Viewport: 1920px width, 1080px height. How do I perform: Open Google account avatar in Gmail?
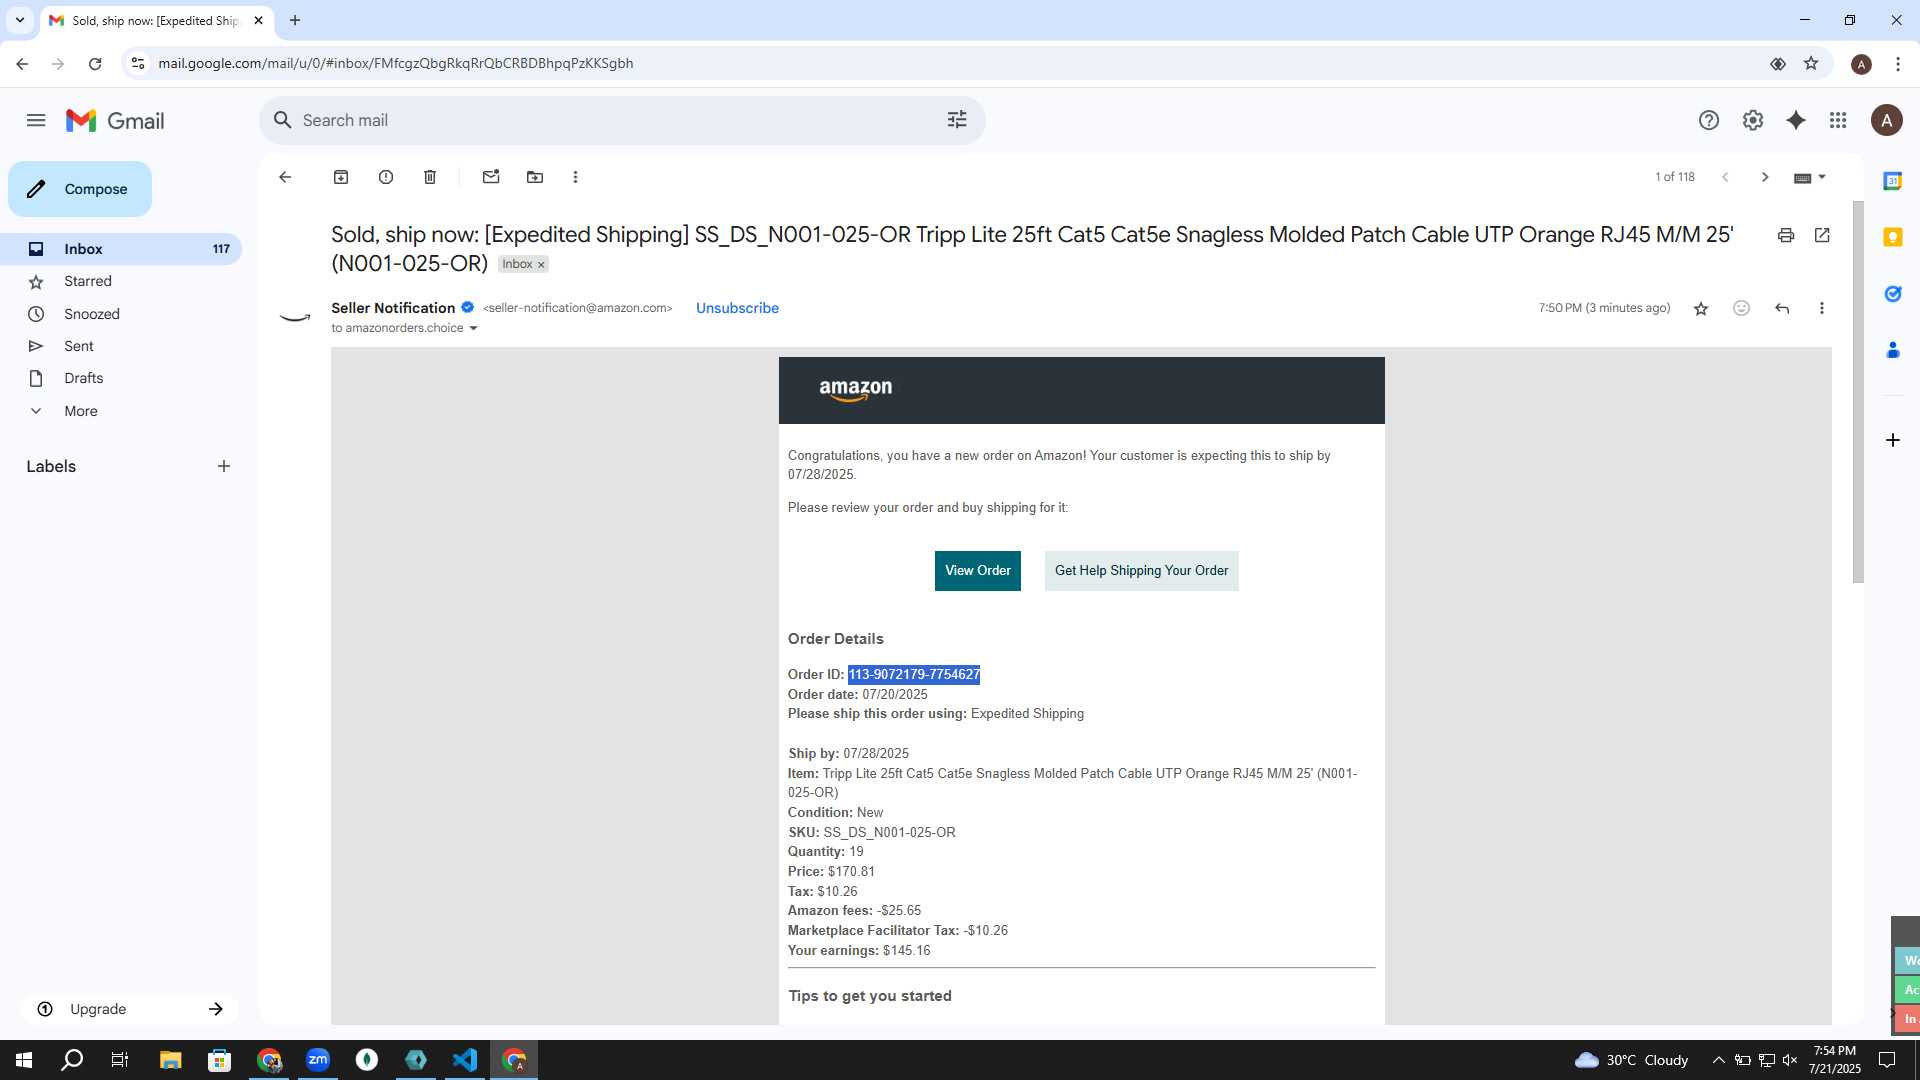tap(1887, 121)
